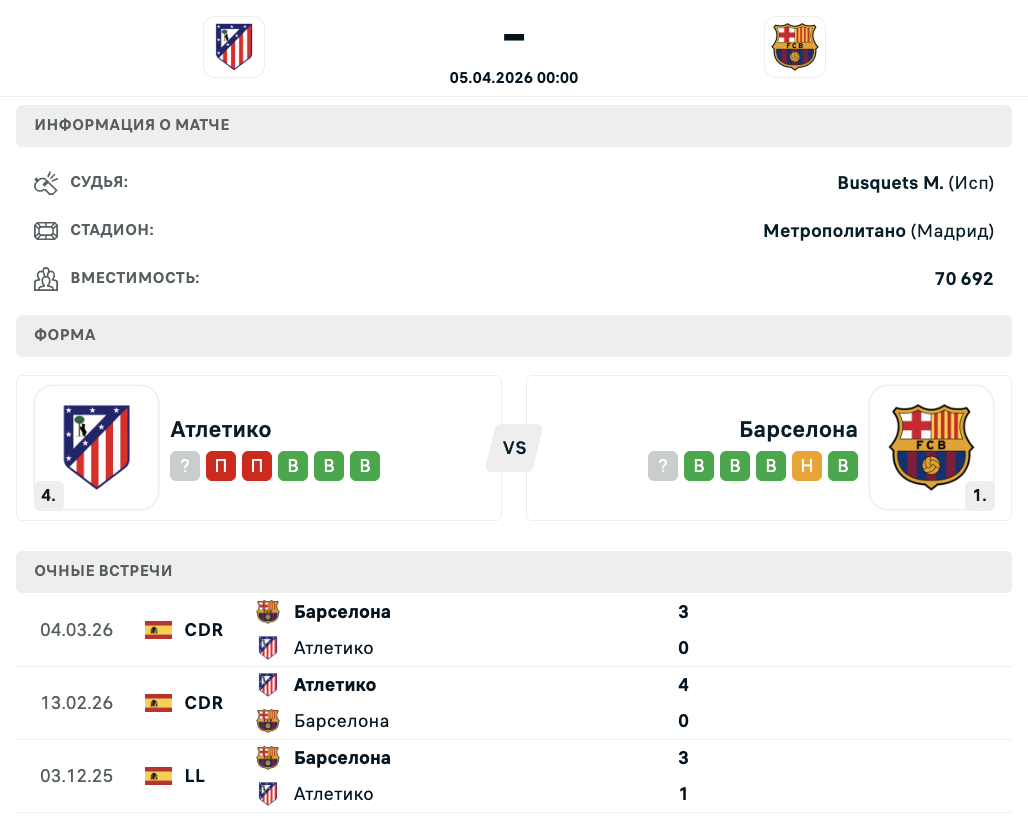This screenshot has height=822, width=1028.
Task: Open the Барселона team name in Форма
Action: coord(798,430)
